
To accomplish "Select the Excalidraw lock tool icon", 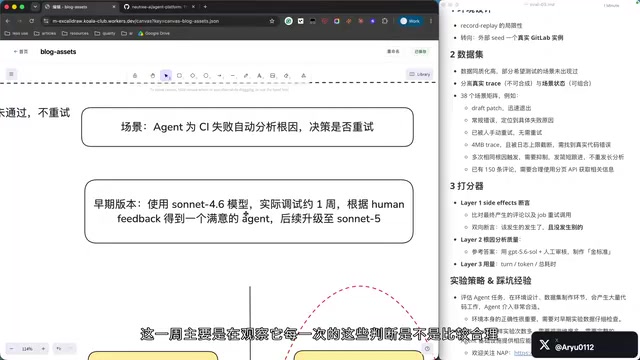I will tap(135, 76).
